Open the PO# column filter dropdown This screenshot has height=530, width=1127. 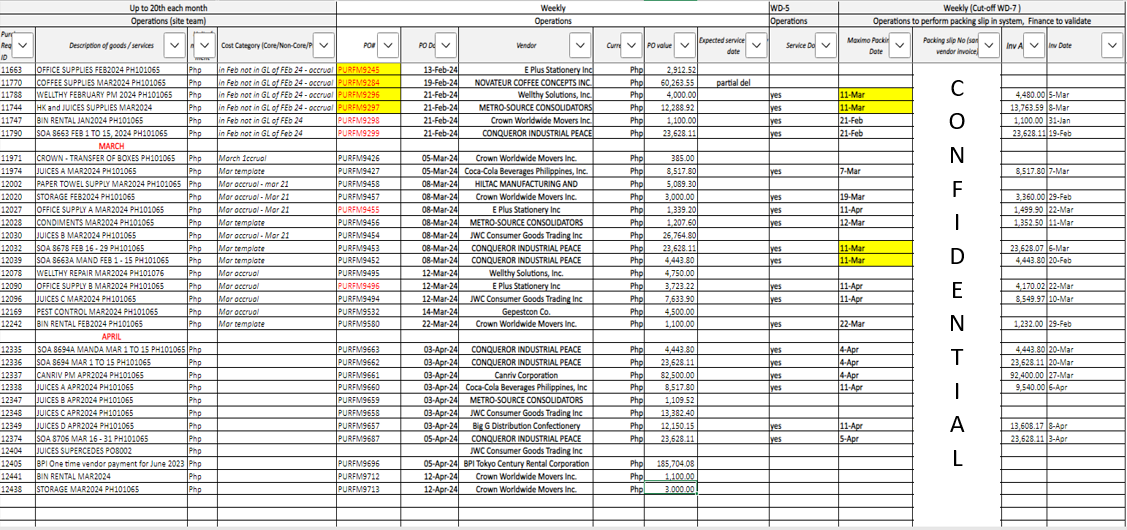point(387,45)
